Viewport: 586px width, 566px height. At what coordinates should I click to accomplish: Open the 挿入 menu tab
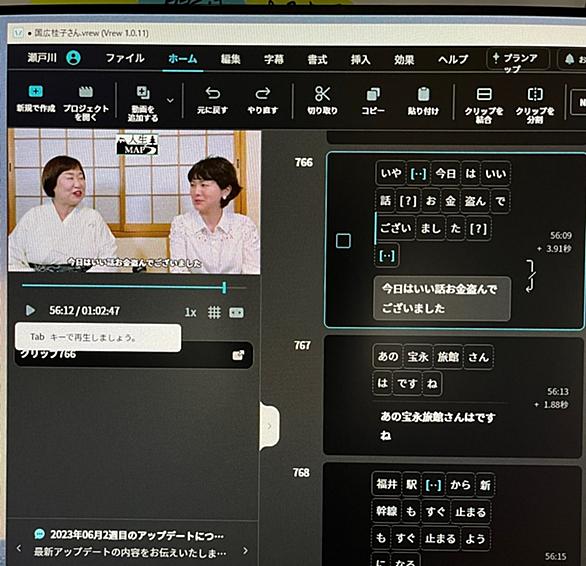360,59
